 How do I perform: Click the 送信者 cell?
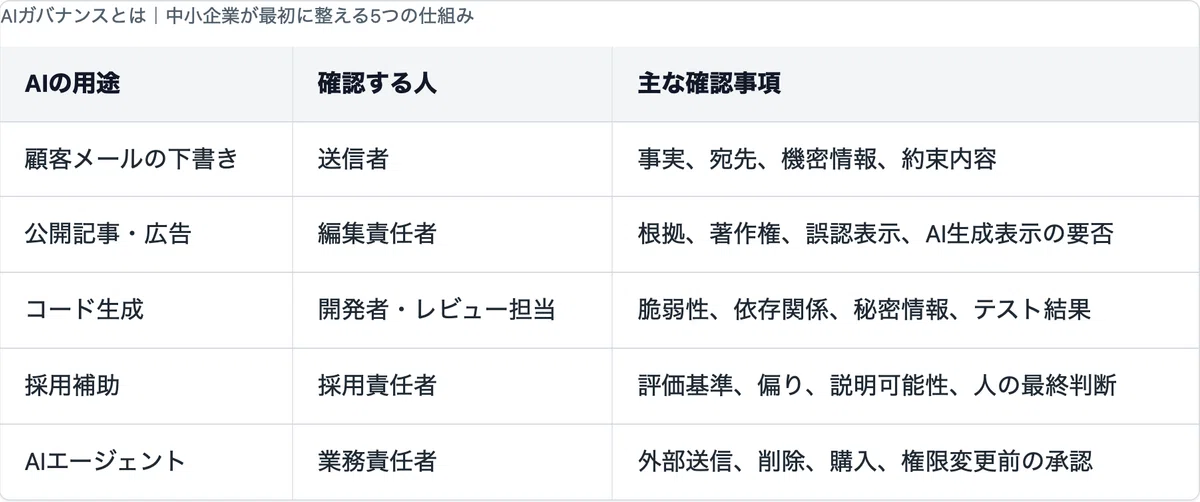pyautogui.click(x=452, y=159)
